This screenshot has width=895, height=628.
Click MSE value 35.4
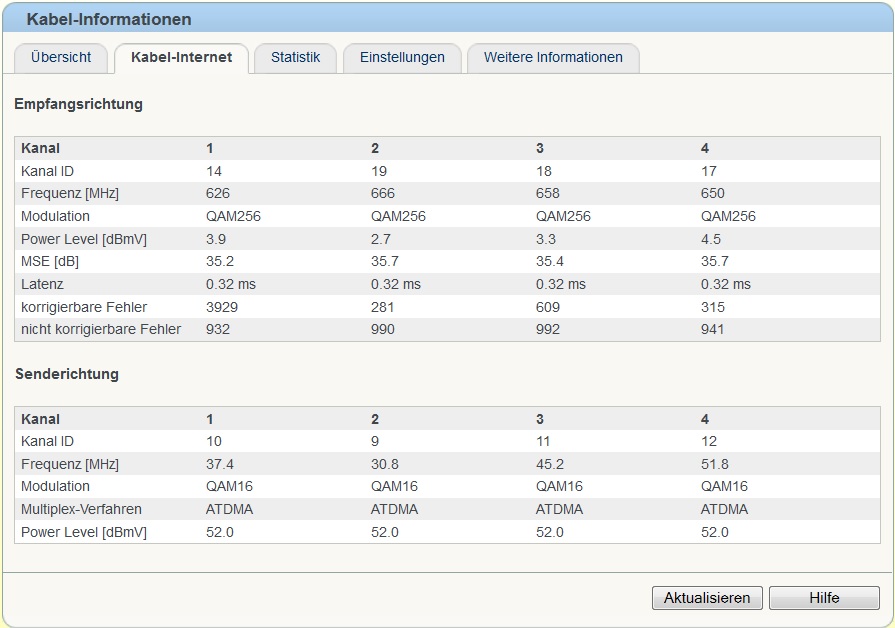click(550, 261)
